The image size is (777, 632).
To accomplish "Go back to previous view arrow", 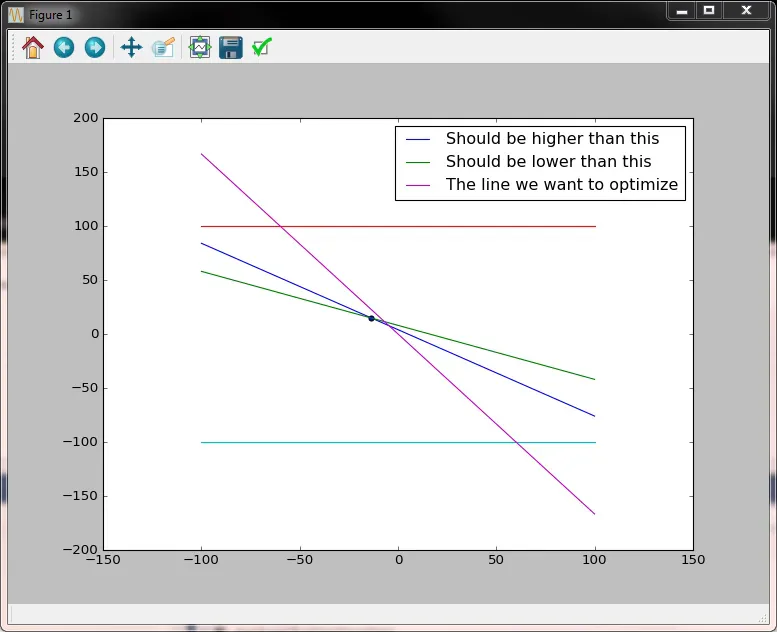I will (64, 48).
